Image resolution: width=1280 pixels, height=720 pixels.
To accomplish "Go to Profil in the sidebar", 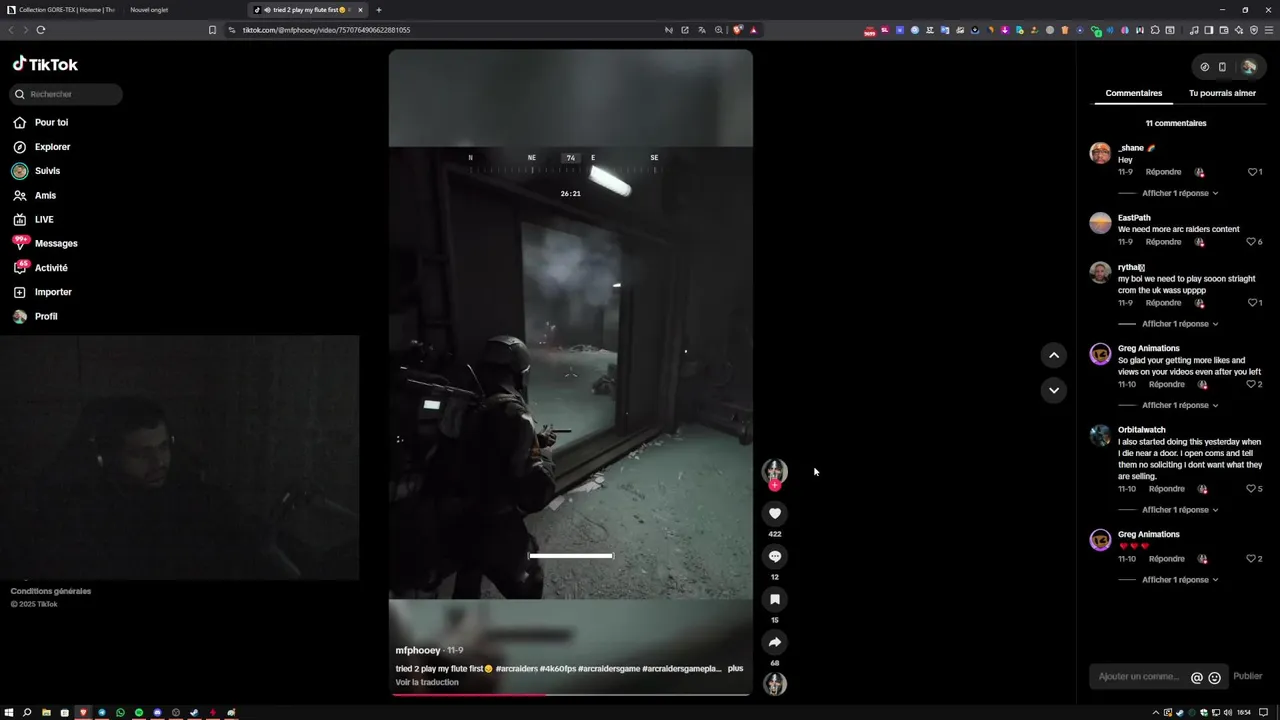I will pyautogui.click(x=35, y=317).
